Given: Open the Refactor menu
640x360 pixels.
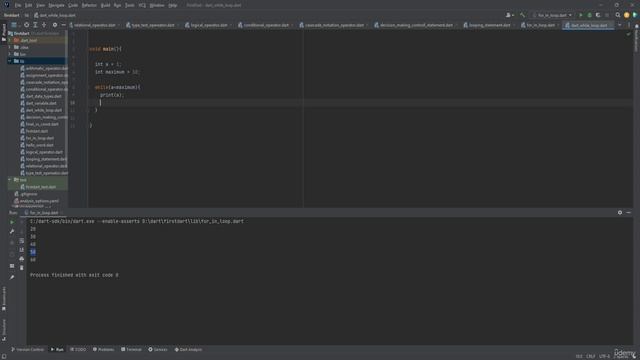Looking at the screenshot, I should click(89, 5).
